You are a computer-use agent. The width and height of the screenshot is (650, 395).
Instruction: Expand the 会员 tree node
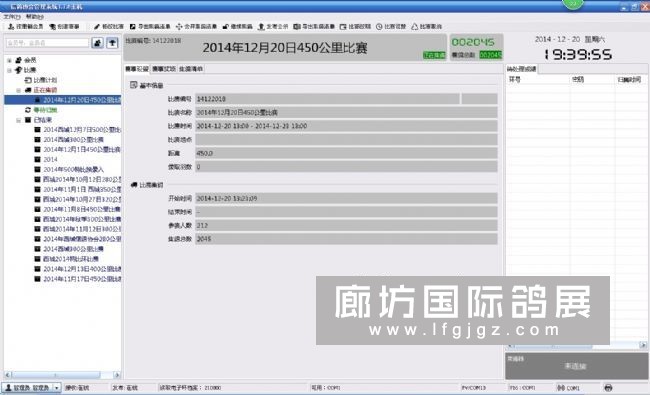pos(9,60)
